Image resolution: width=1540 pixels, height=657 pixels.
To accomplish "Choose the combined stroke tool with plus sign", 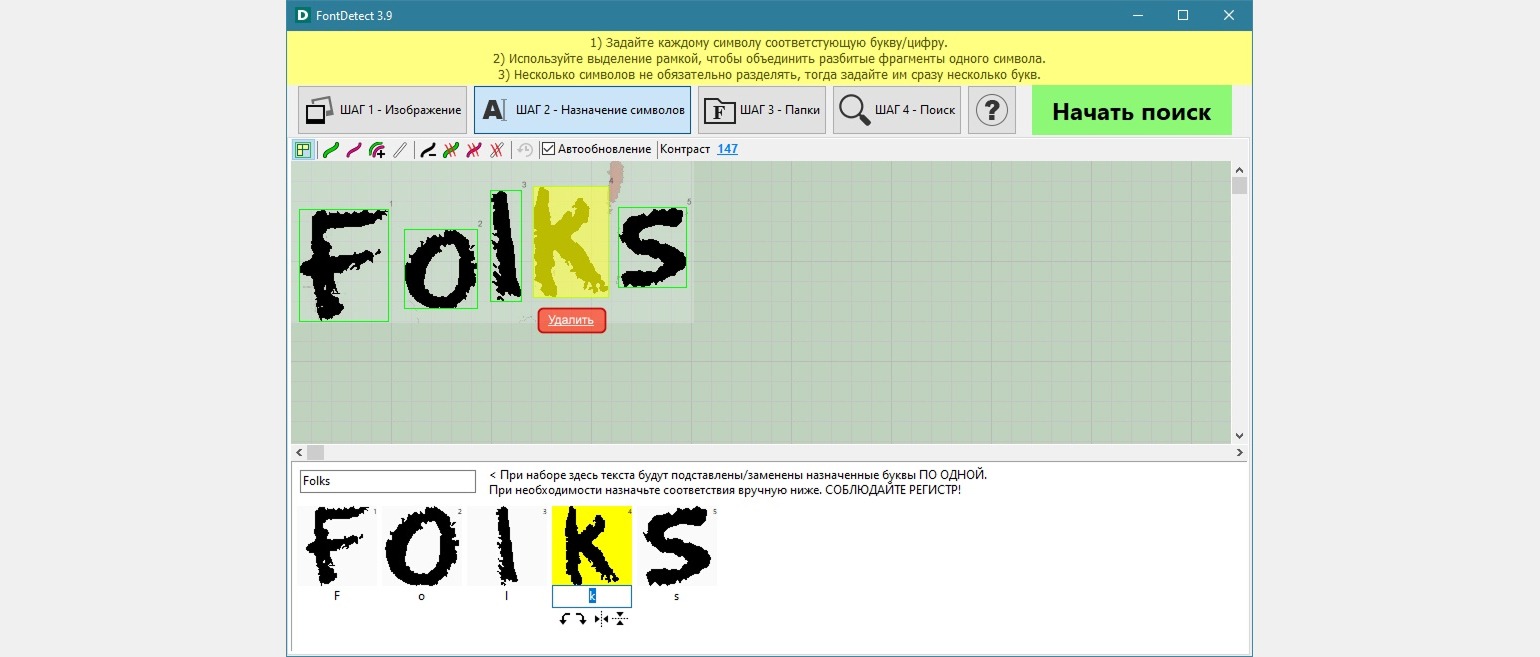I will coord(377,150).
